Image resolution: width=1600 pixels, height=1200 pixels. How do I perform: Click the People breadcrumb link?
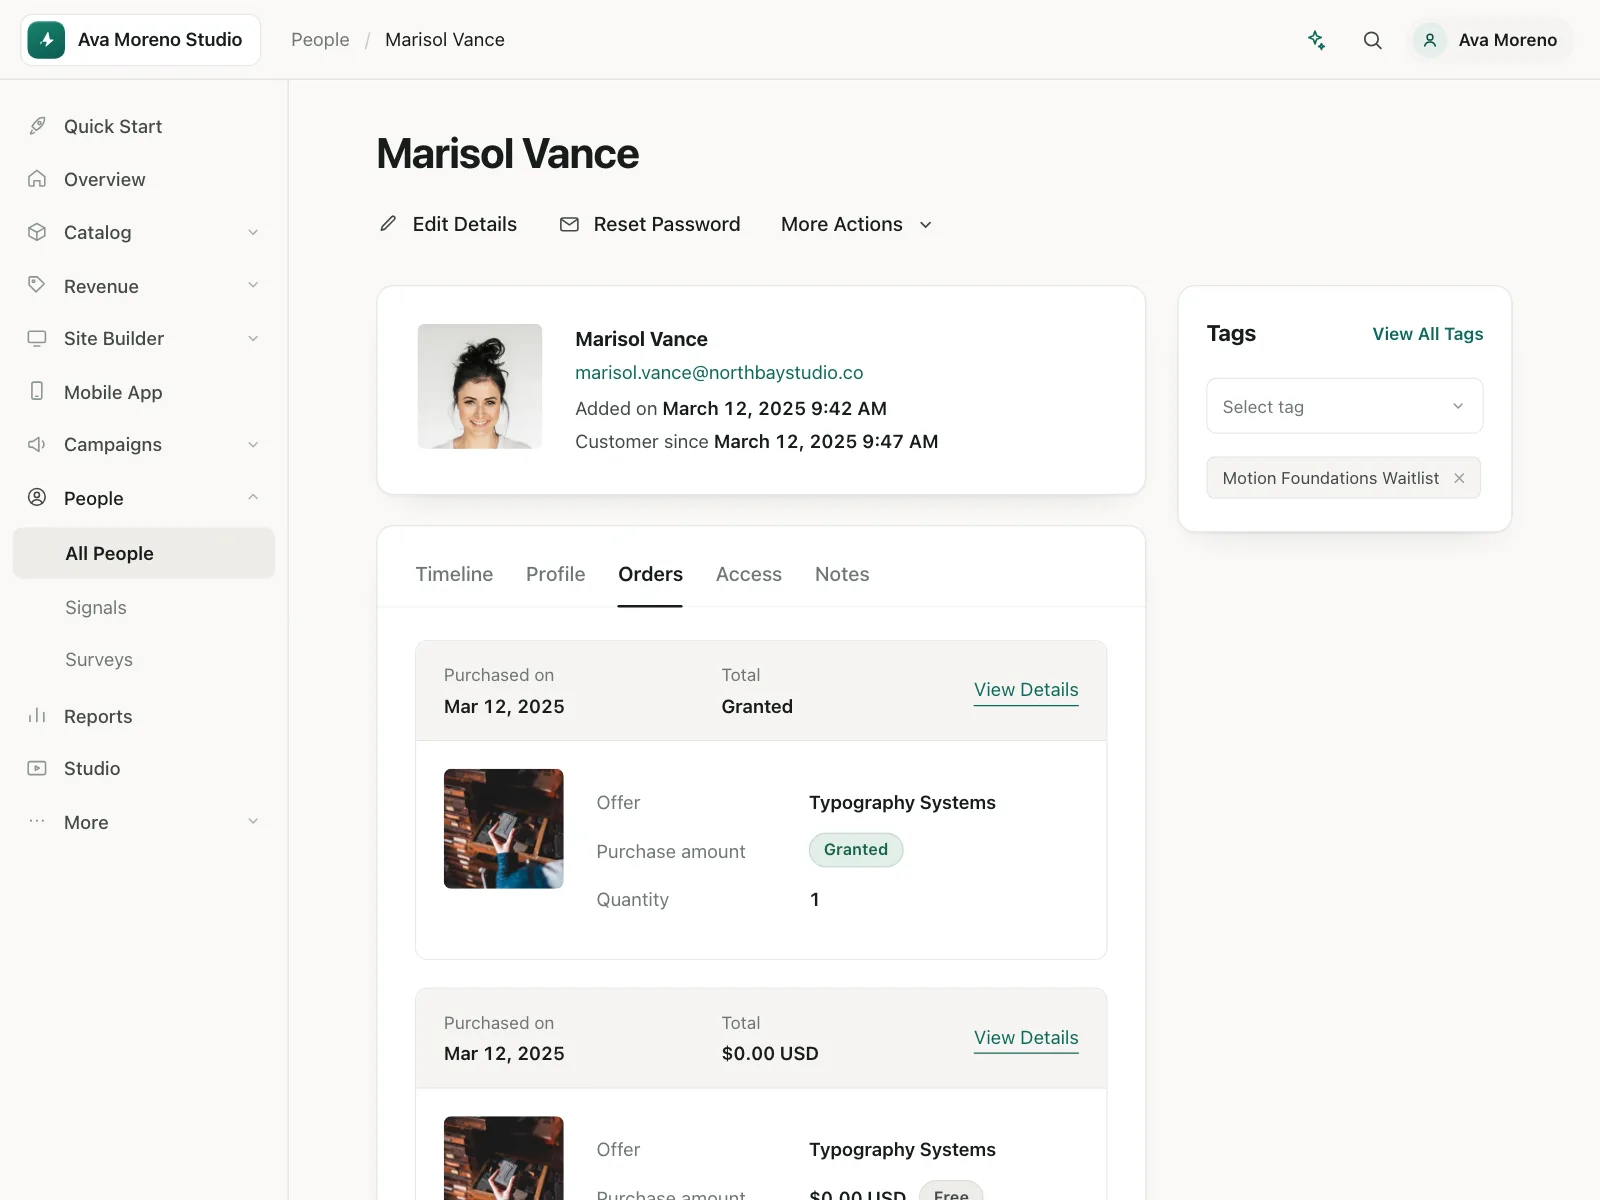point(320,40)
